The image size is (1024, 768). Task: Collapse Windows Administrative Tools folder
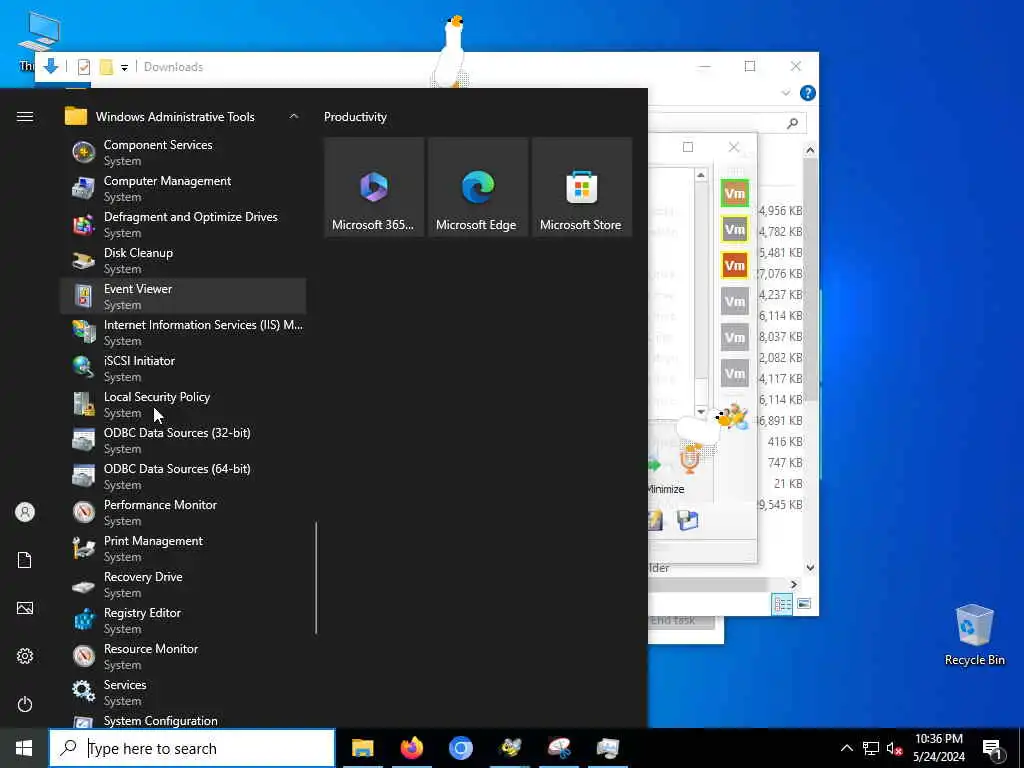pos(183,116)
